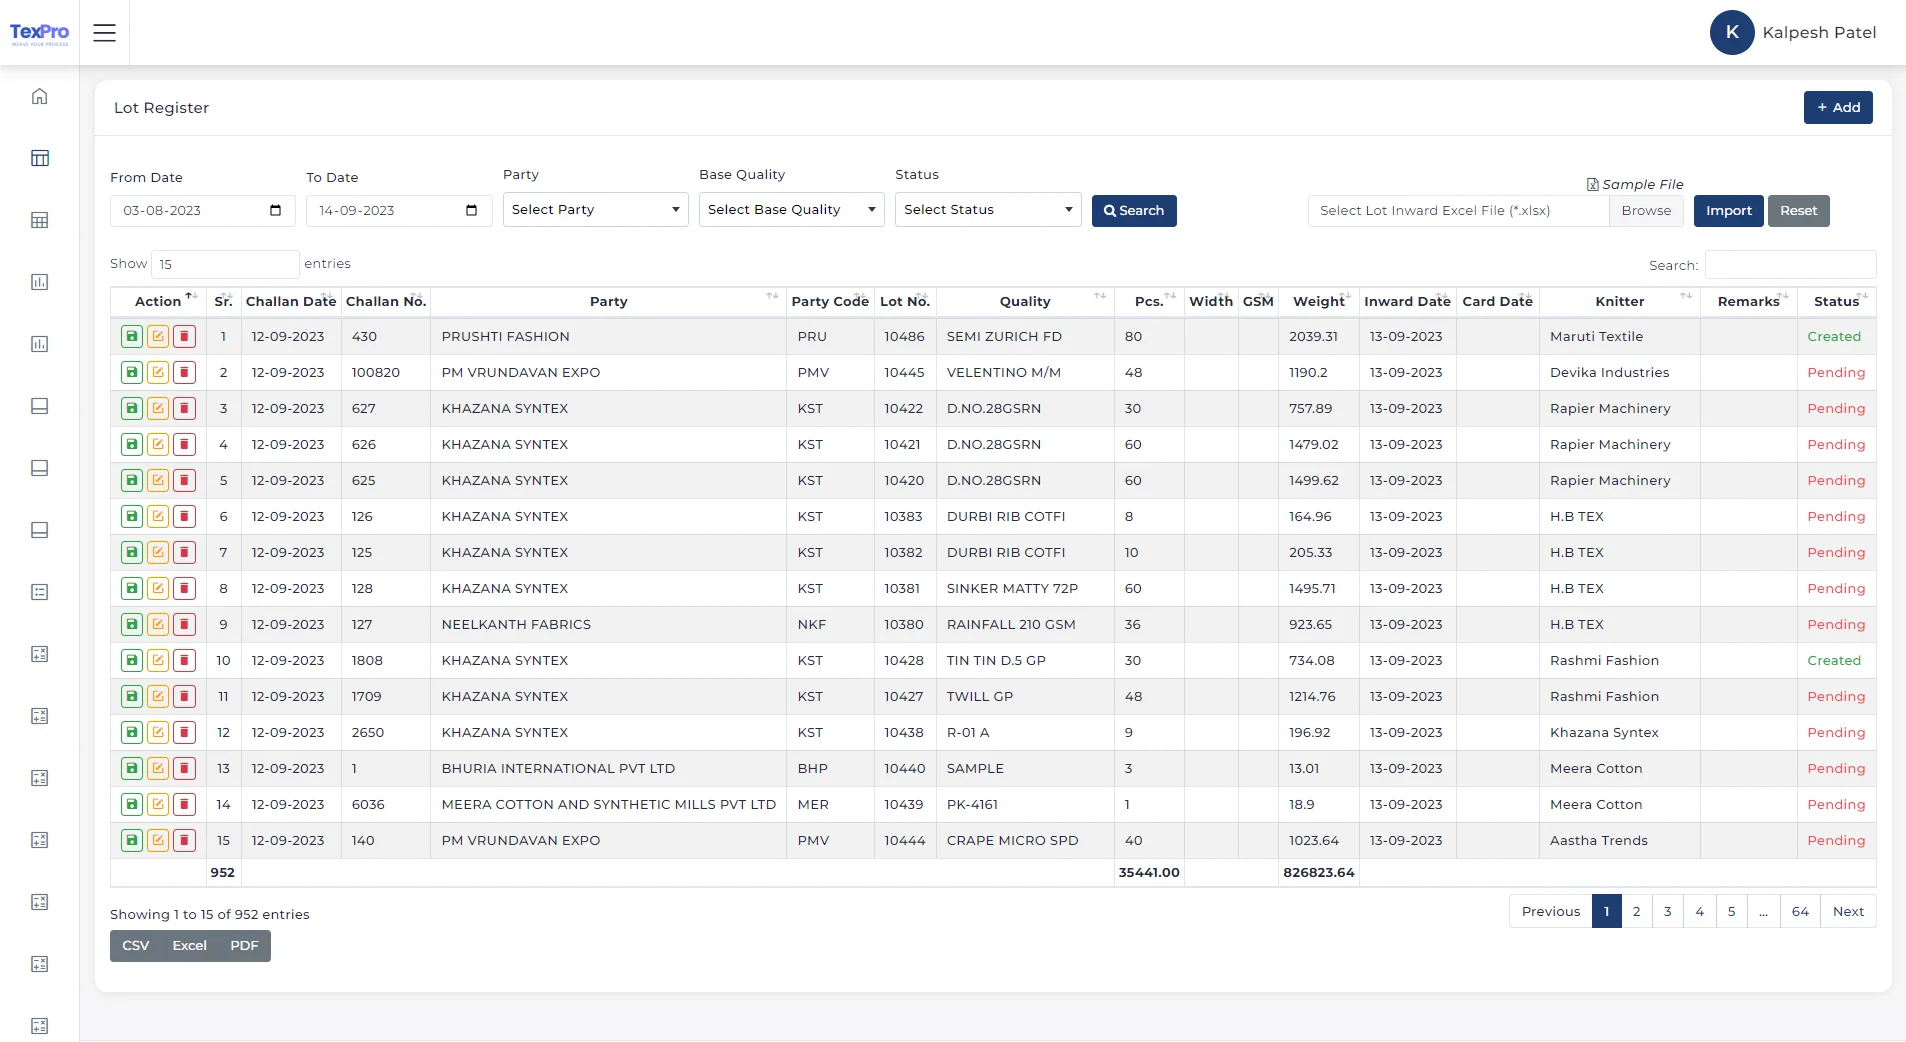This screenshot has height=1042, width=1906.
Task: Open the Select Party dropdown
Action: [x=595, y=210]
